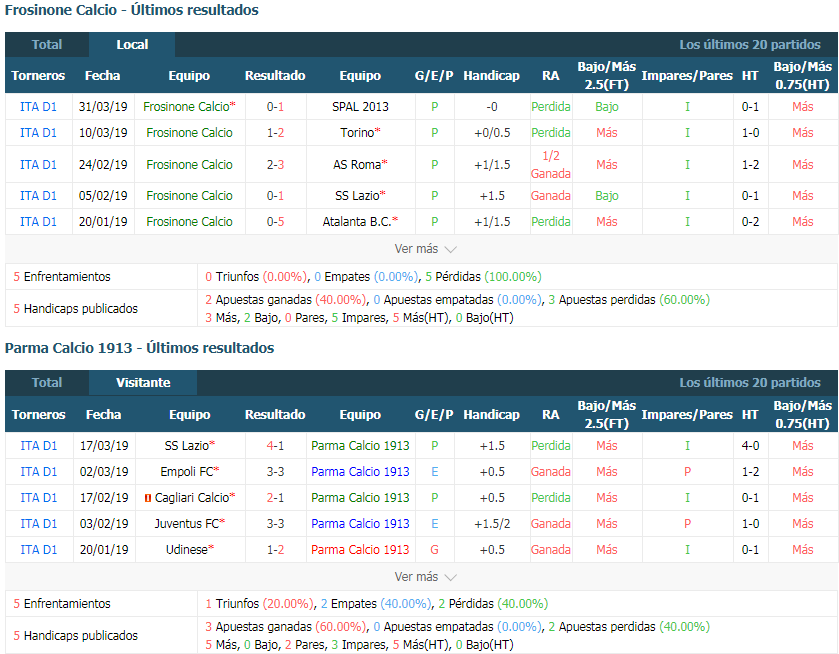Click Udinese team name
This screenshot has width=839, height=654.
point(186,550)
